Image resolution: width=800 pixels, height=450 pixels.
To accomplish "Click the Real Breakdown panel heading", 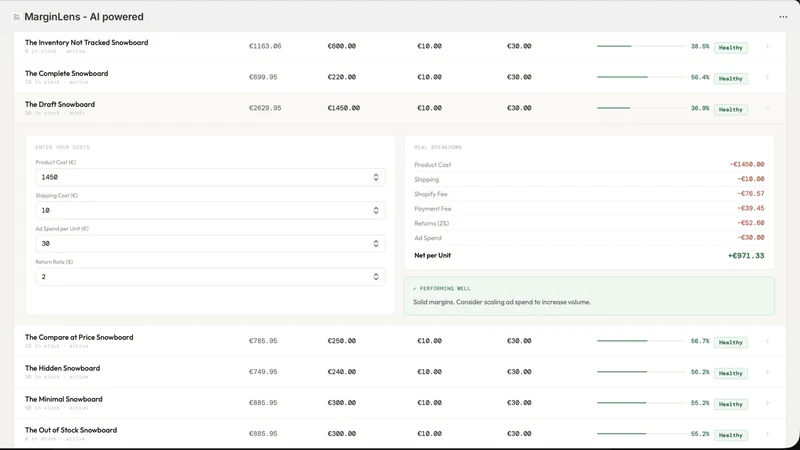I will tap(438, 147).
